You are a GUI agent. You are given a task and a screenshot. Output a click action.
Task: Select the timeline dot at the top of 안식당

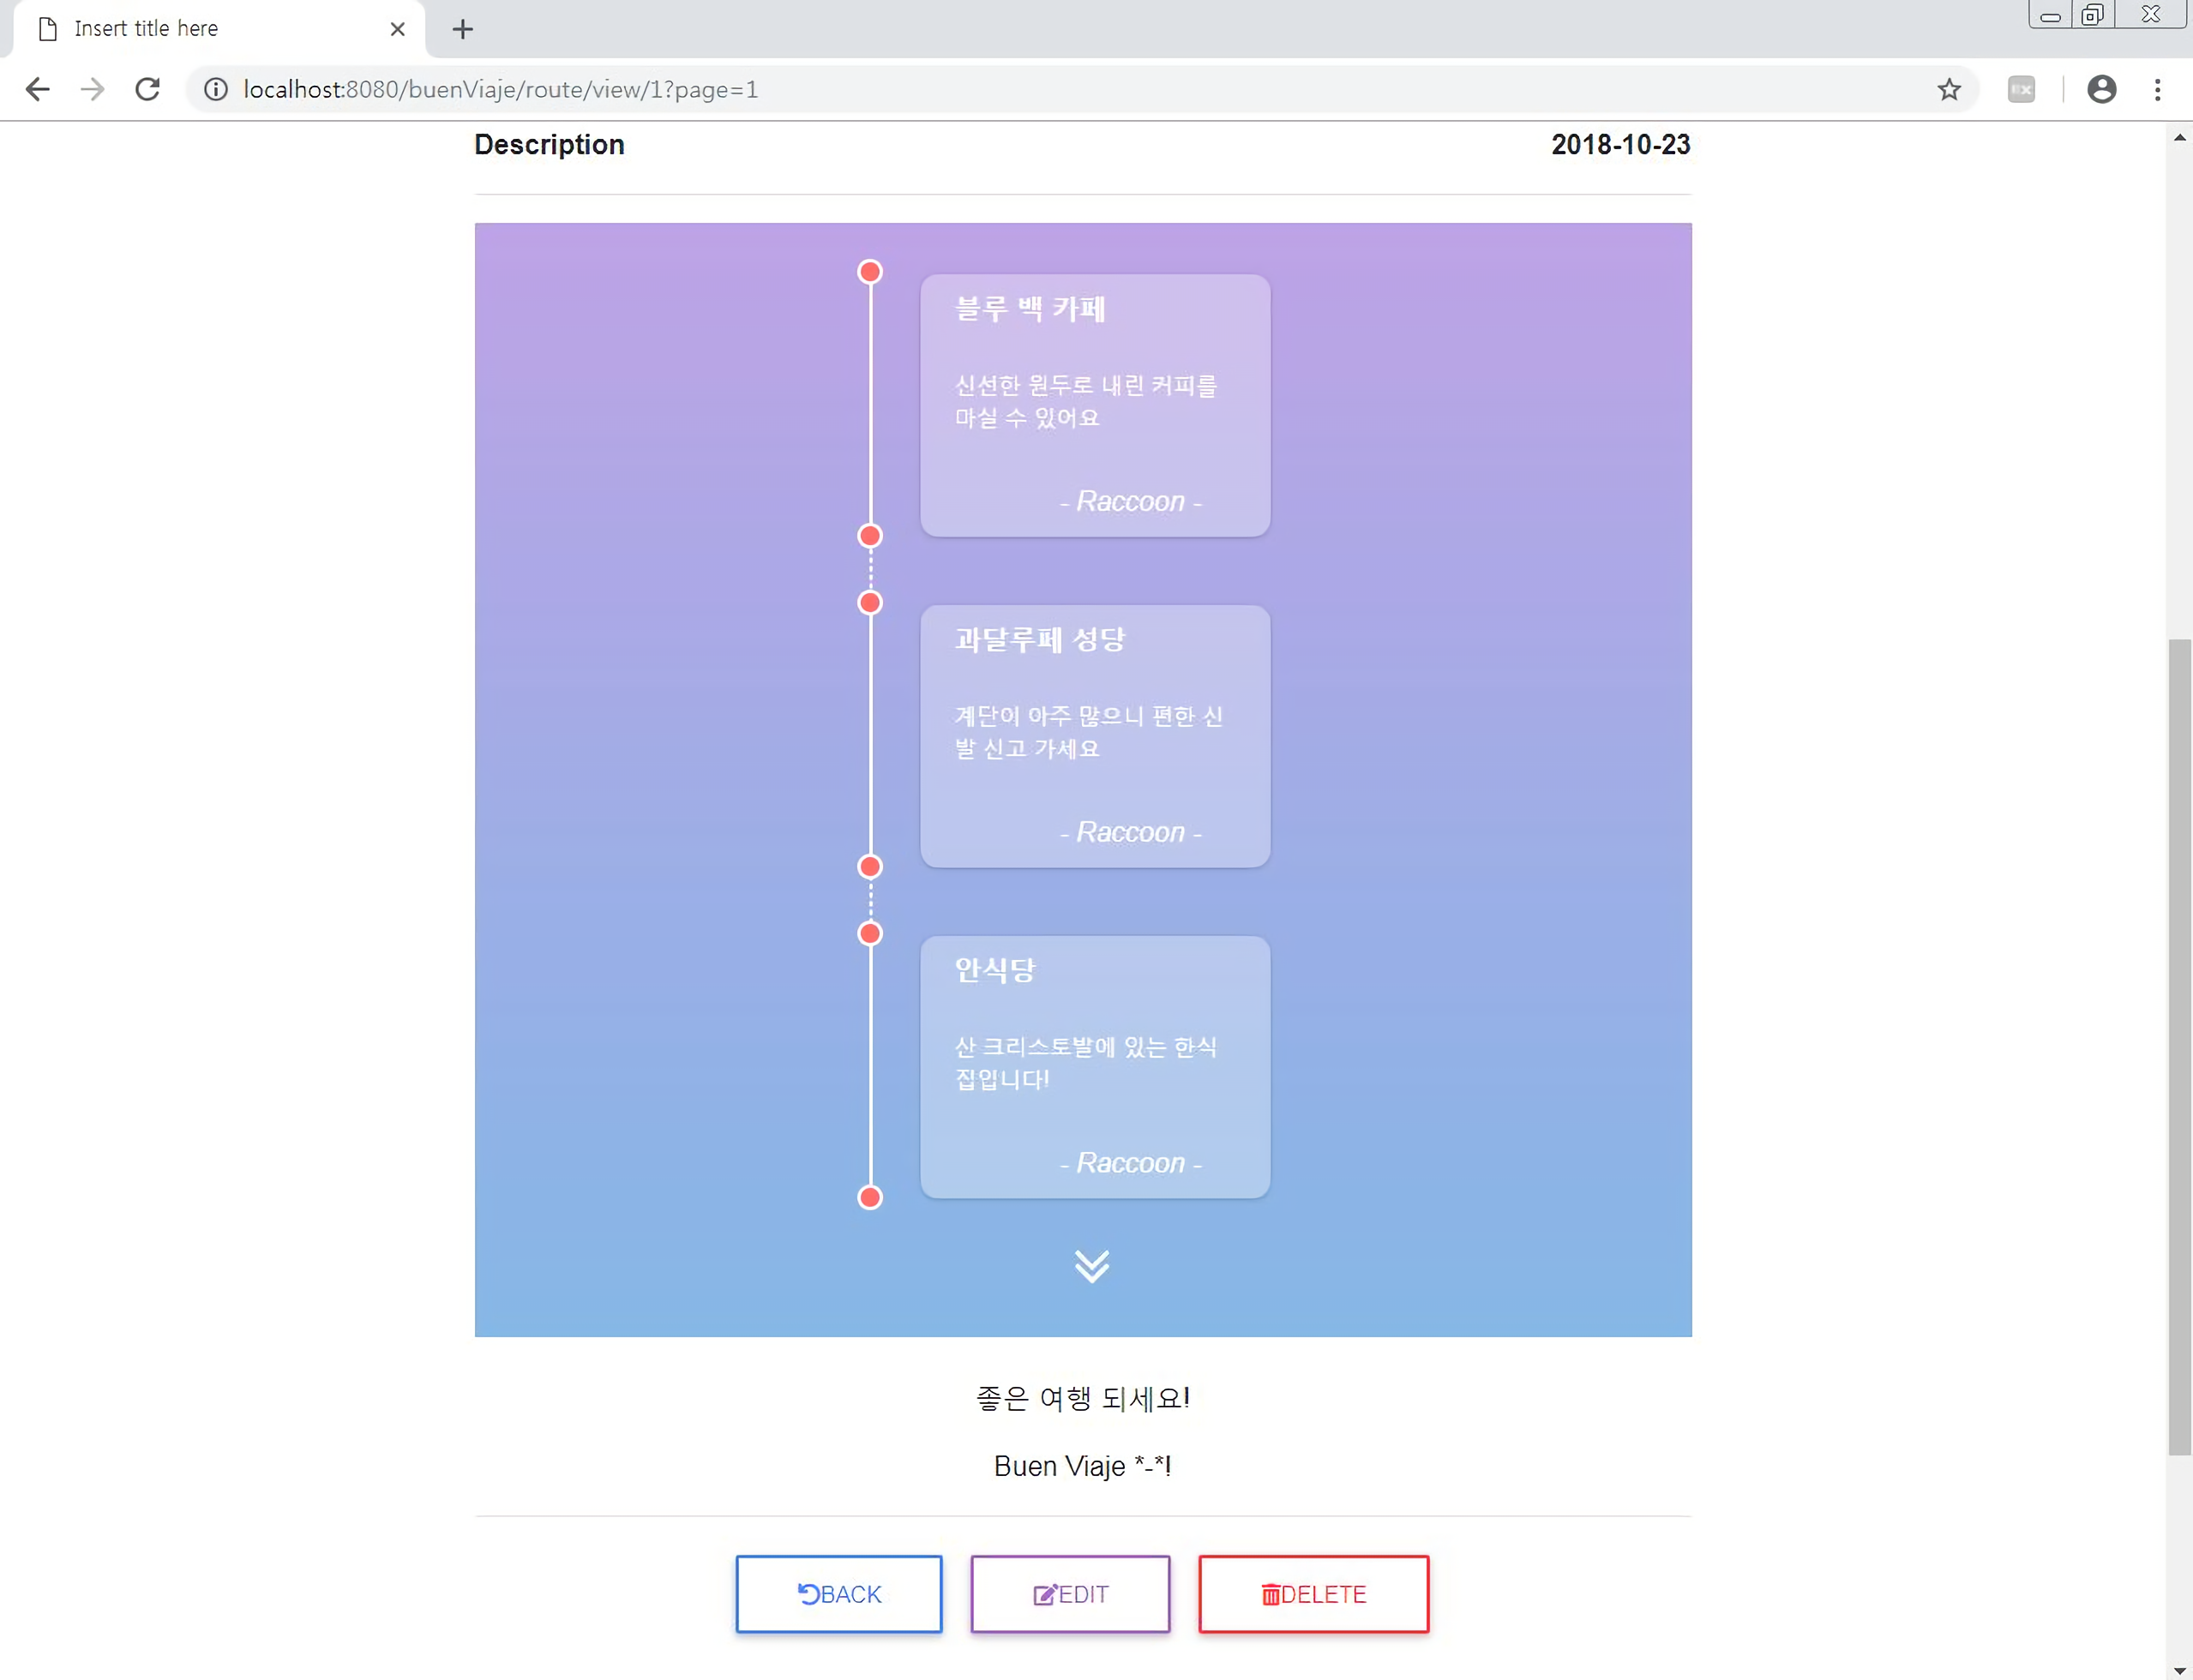pyautogui.click(x=870, y=934)
